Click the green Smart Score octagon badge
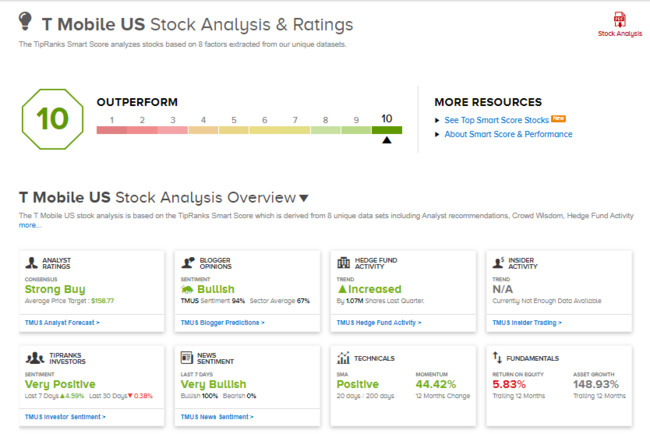Screen dimensions: 650x434 (x=51, y=120)
